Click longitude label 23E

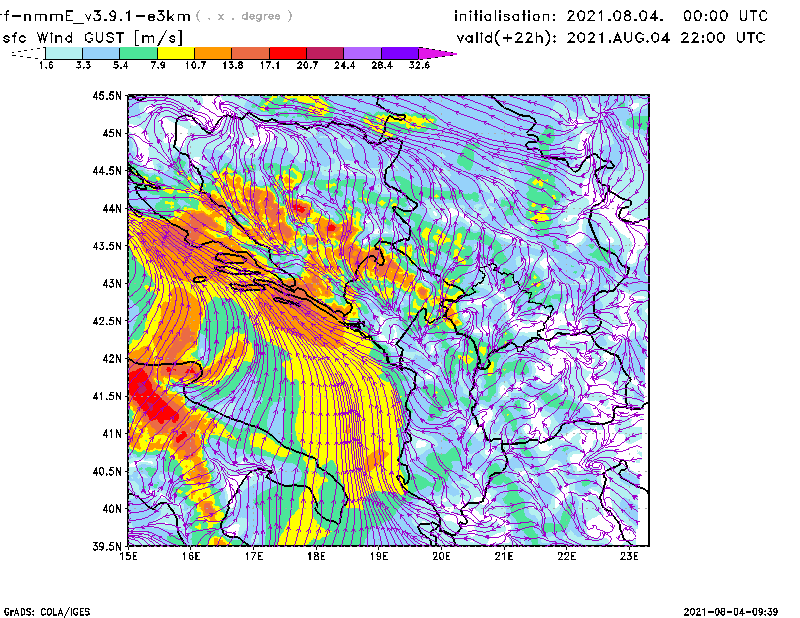629,556
